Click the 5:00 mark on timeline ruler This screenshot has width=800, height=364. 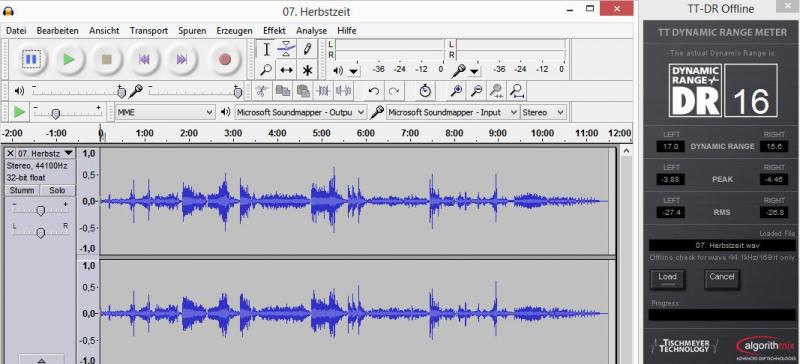click(x=321, y=133)
